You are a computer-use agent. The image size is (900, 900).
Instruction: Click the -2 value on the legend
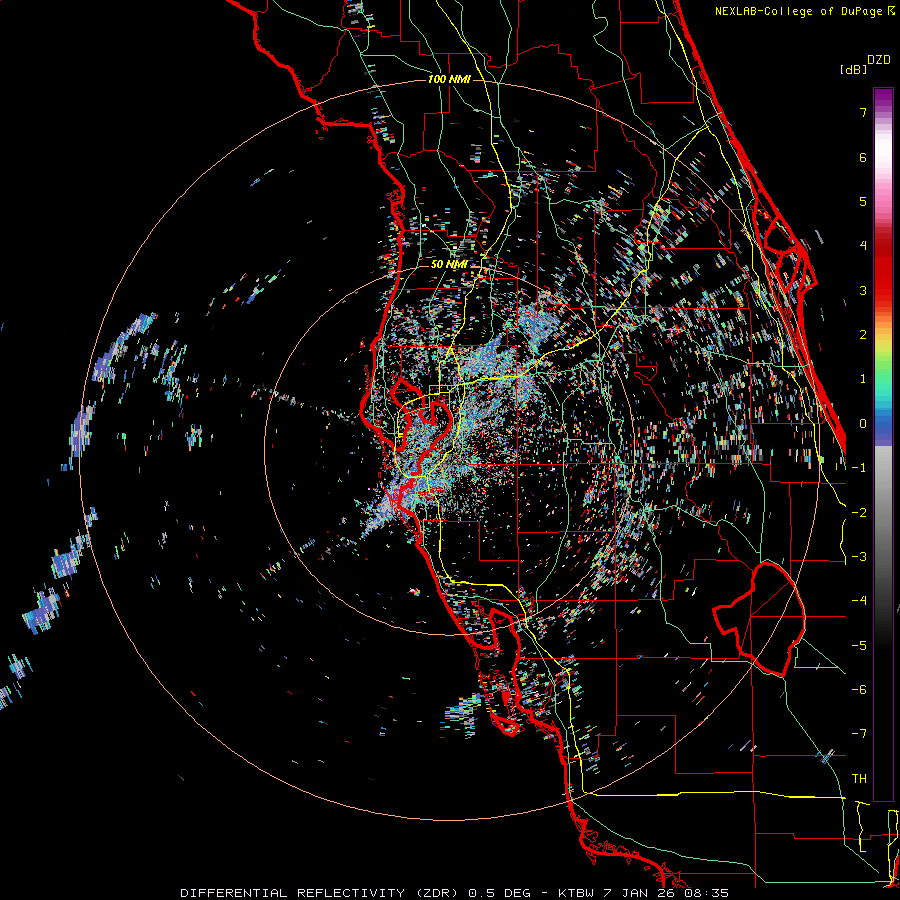click(859, 513)
